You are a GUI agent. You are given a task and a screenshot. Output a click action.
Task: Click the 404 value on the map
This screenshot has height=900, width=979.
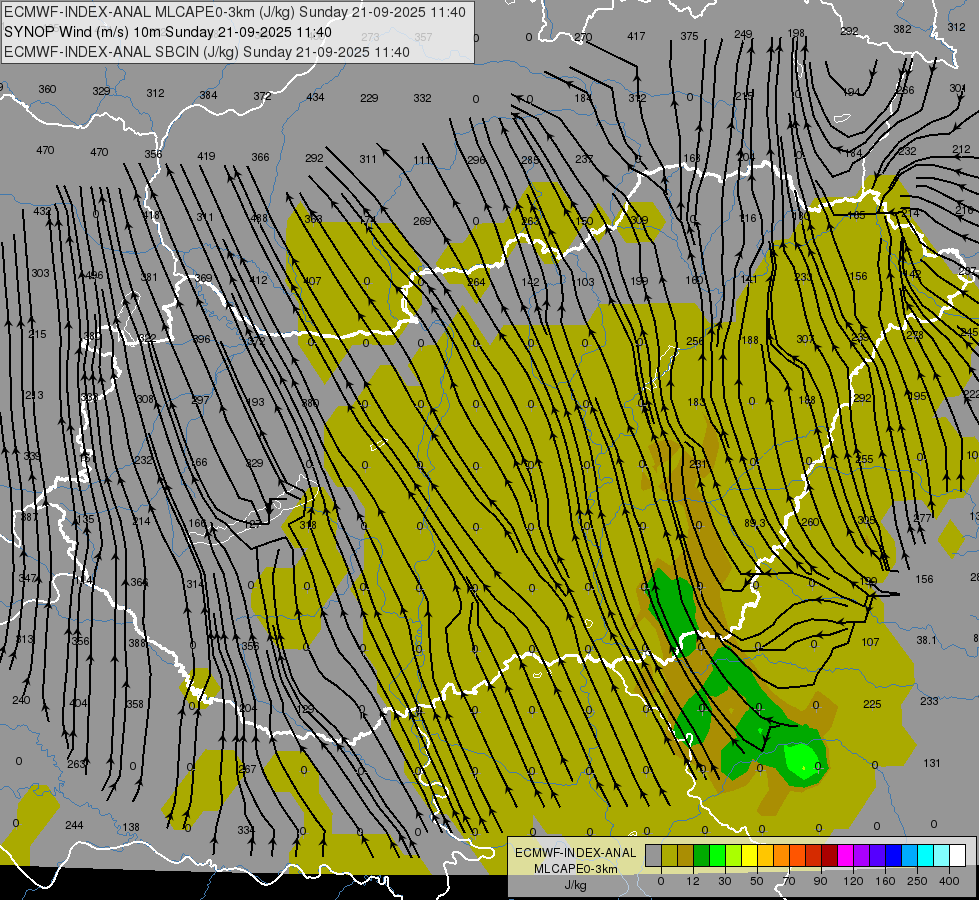[x=78, y=703]
